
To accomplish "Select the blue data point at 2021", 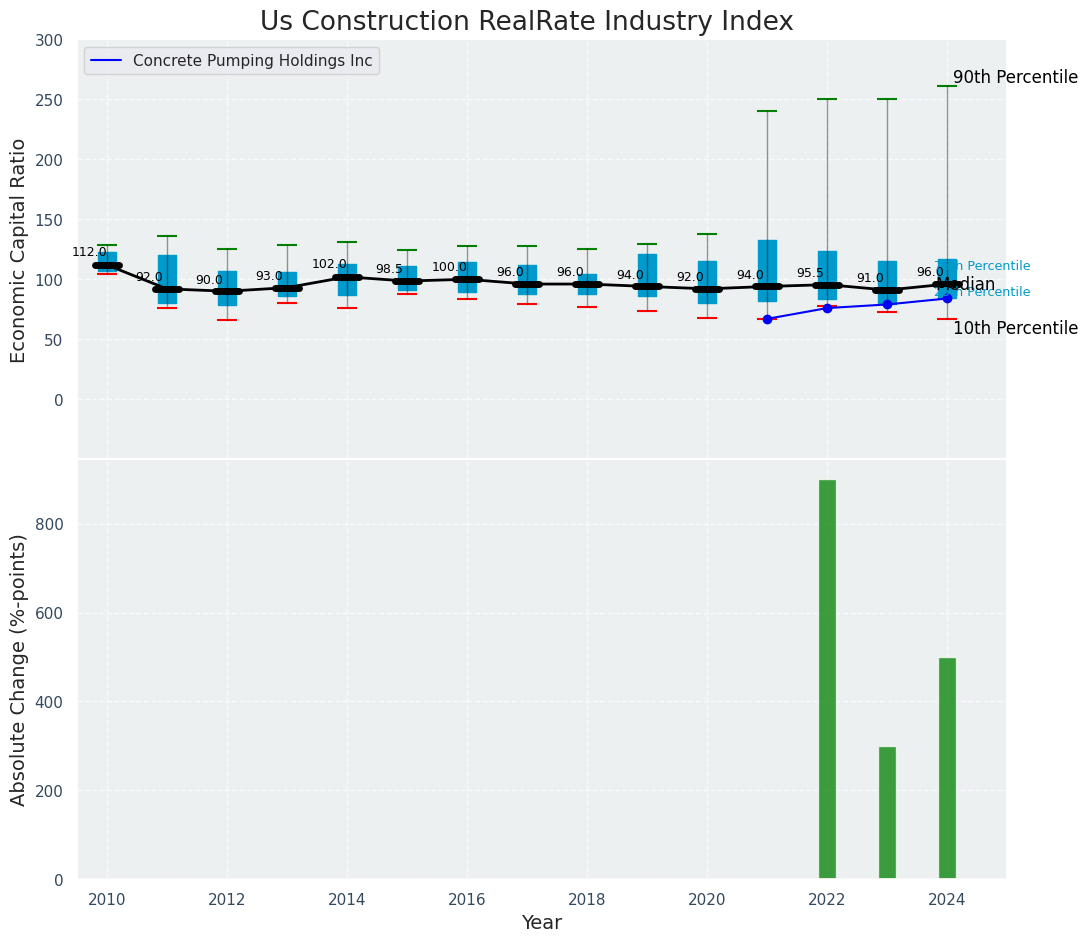I will (x=767, y=319).
